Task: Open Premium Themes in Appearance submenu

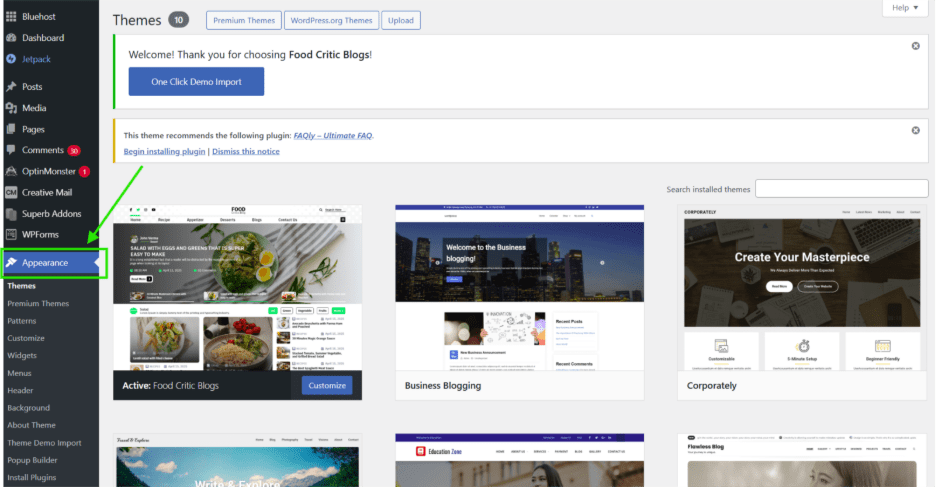Action: click(38, 303)
